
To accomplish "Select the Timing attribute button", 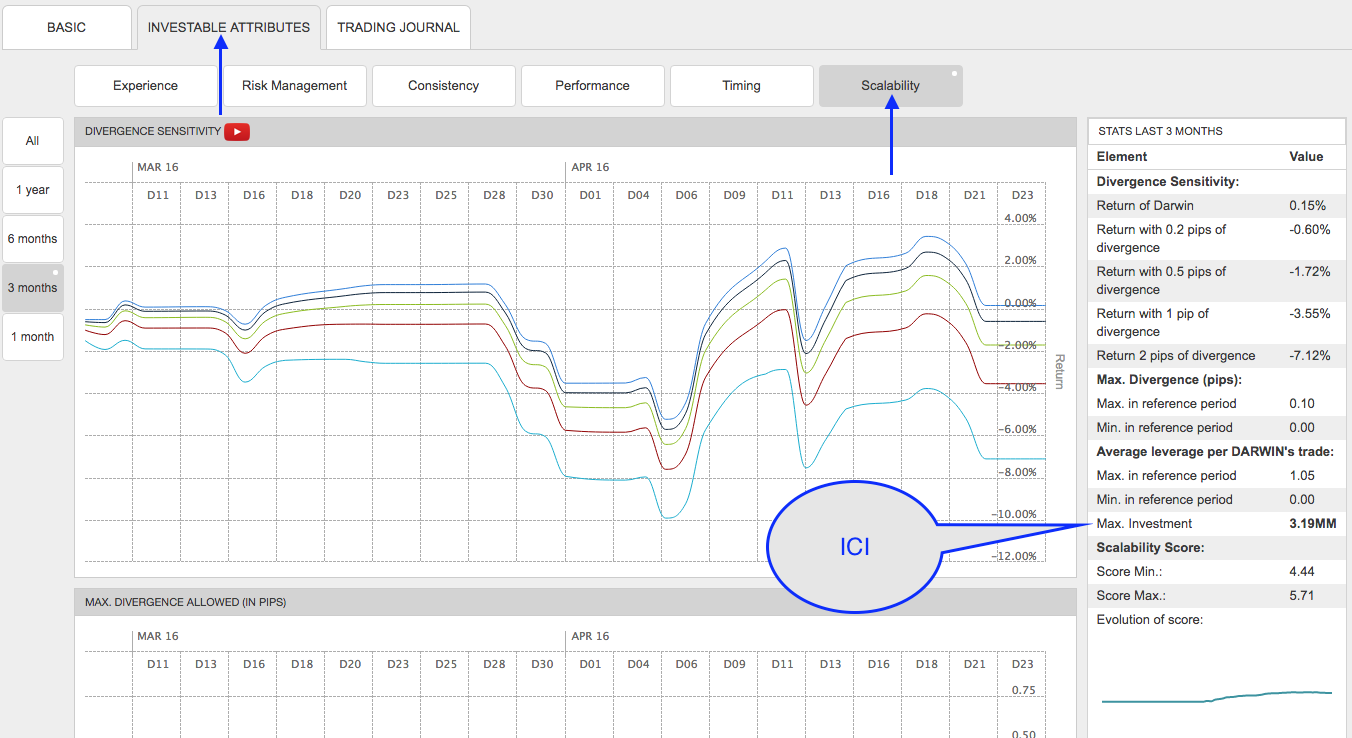I will coord(741,86).
